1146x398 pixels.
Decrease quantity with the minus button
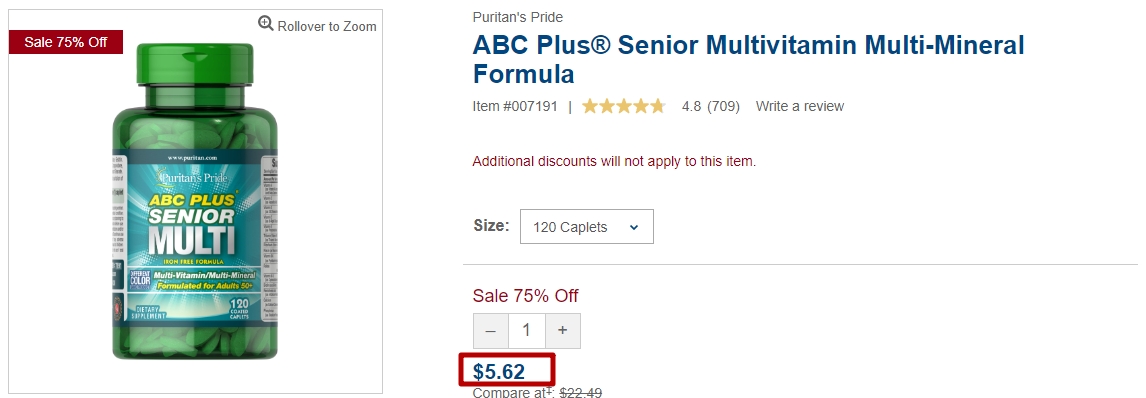pos(491,331)
